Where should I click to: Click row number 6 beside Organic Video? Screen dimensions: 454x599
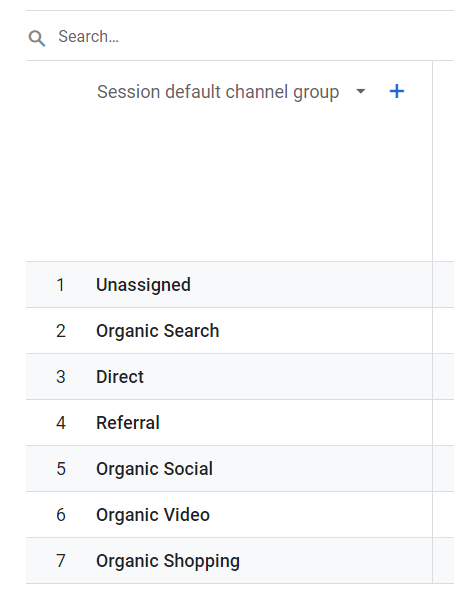click(x=61, y=515)
